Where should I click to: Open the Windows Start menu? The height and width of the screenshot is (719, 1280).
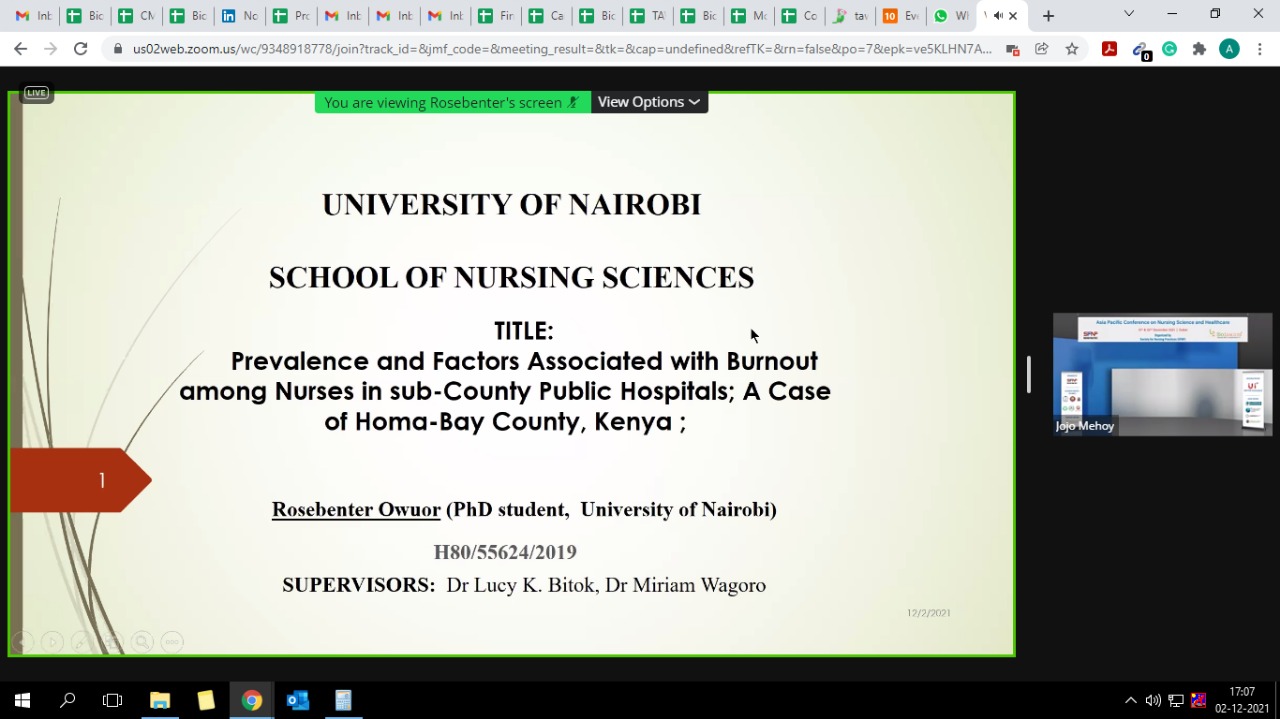coord(22,700)
